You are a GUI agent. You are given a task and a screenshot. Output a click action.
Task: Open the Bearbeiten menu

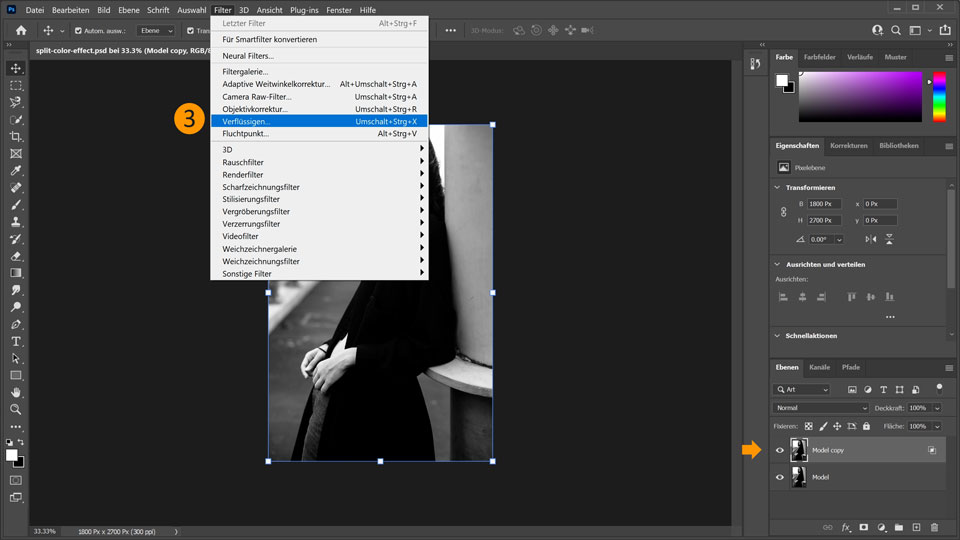click(70, 10)
